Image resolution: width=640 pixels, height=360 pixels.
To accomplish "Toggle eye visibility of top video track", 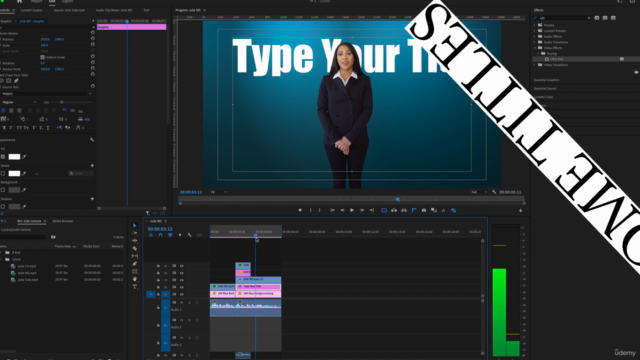I will (x=182, y=266).
